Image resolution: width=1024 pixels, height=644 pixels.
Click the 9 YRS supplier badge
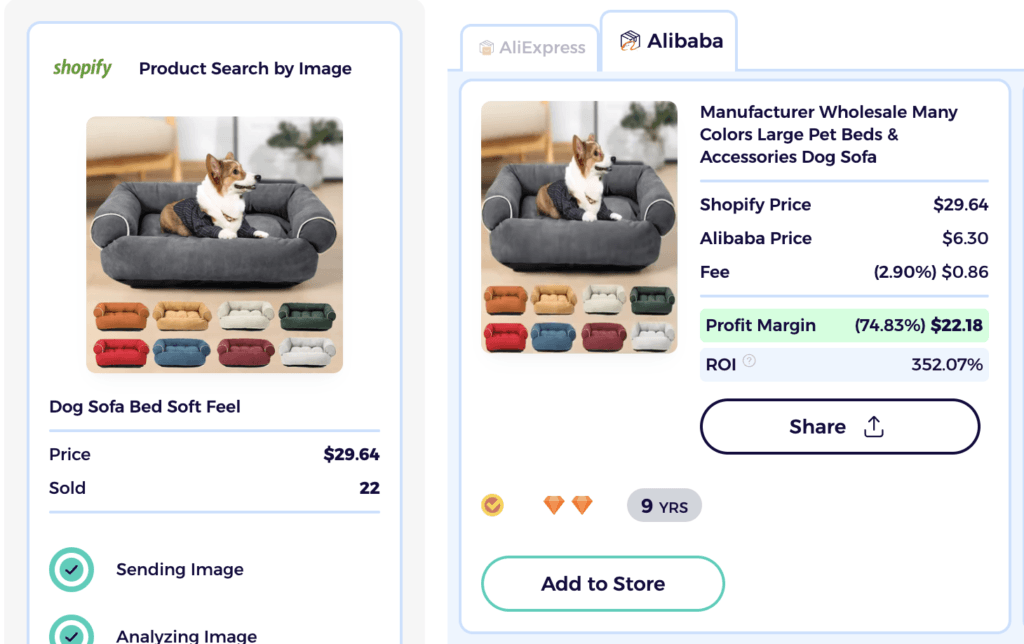(x=663, y=505)
